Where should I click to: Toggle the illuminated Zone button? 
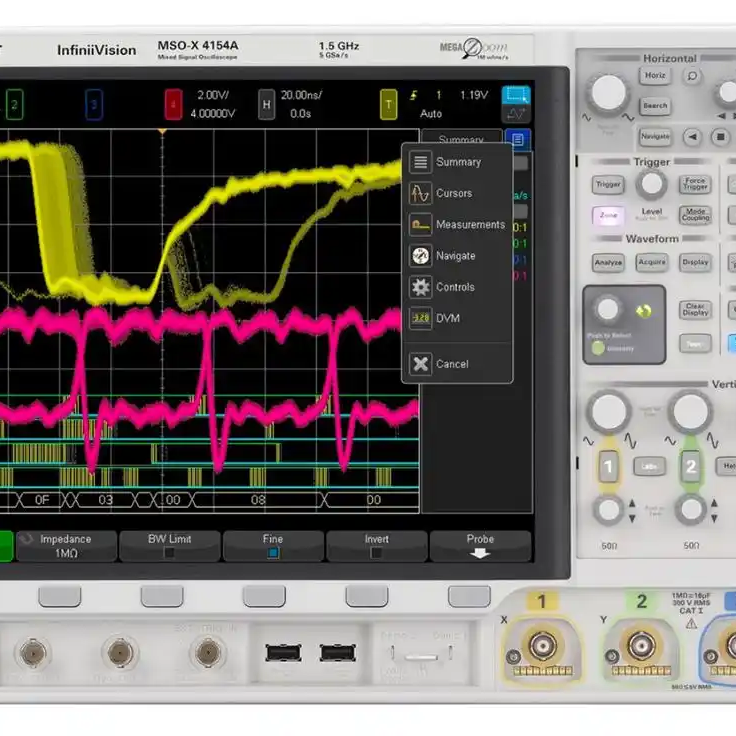(608, 215)
